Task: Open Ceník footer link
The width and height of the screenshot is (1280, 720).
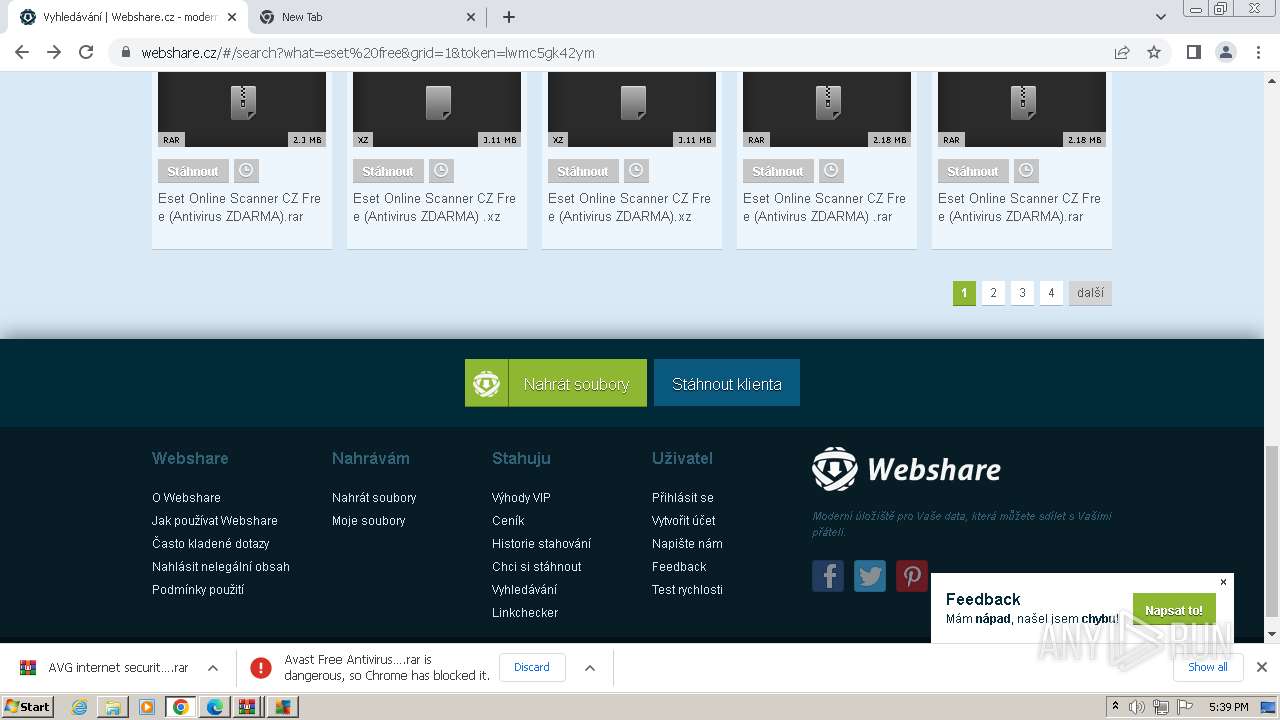Action: pos(508,520)
